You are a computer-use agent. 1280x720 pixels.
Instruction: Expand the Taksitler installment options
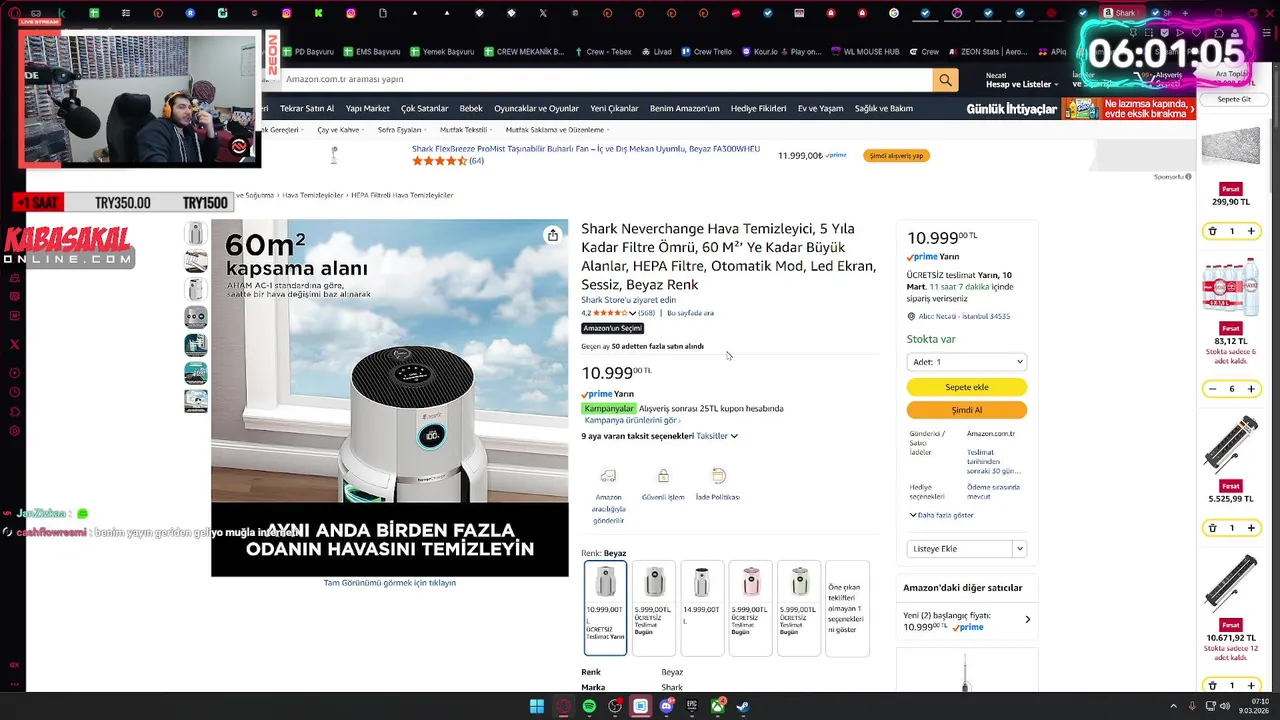coord(717,436)
